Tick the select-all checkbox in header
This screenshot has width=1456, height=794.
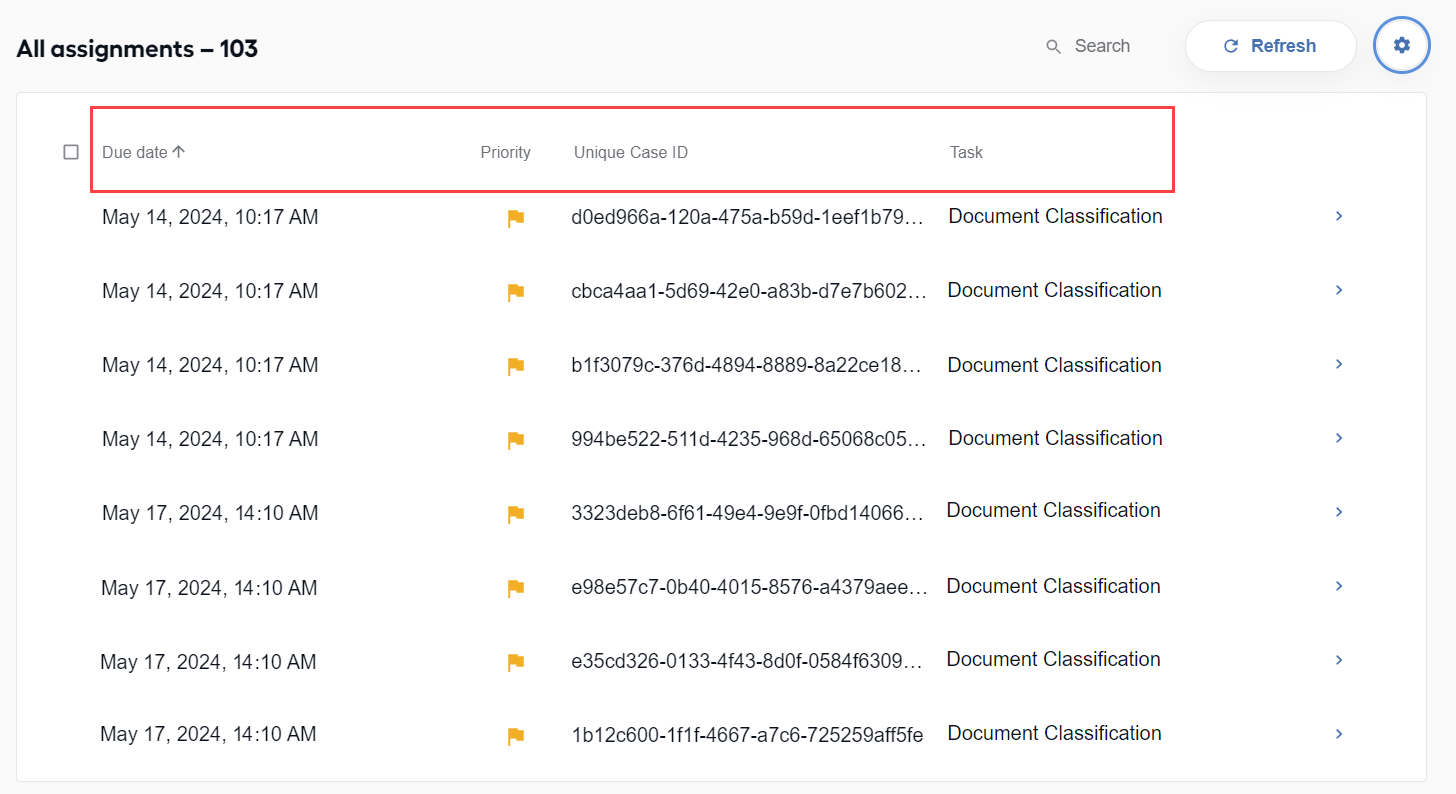click(x=71, y=152)
